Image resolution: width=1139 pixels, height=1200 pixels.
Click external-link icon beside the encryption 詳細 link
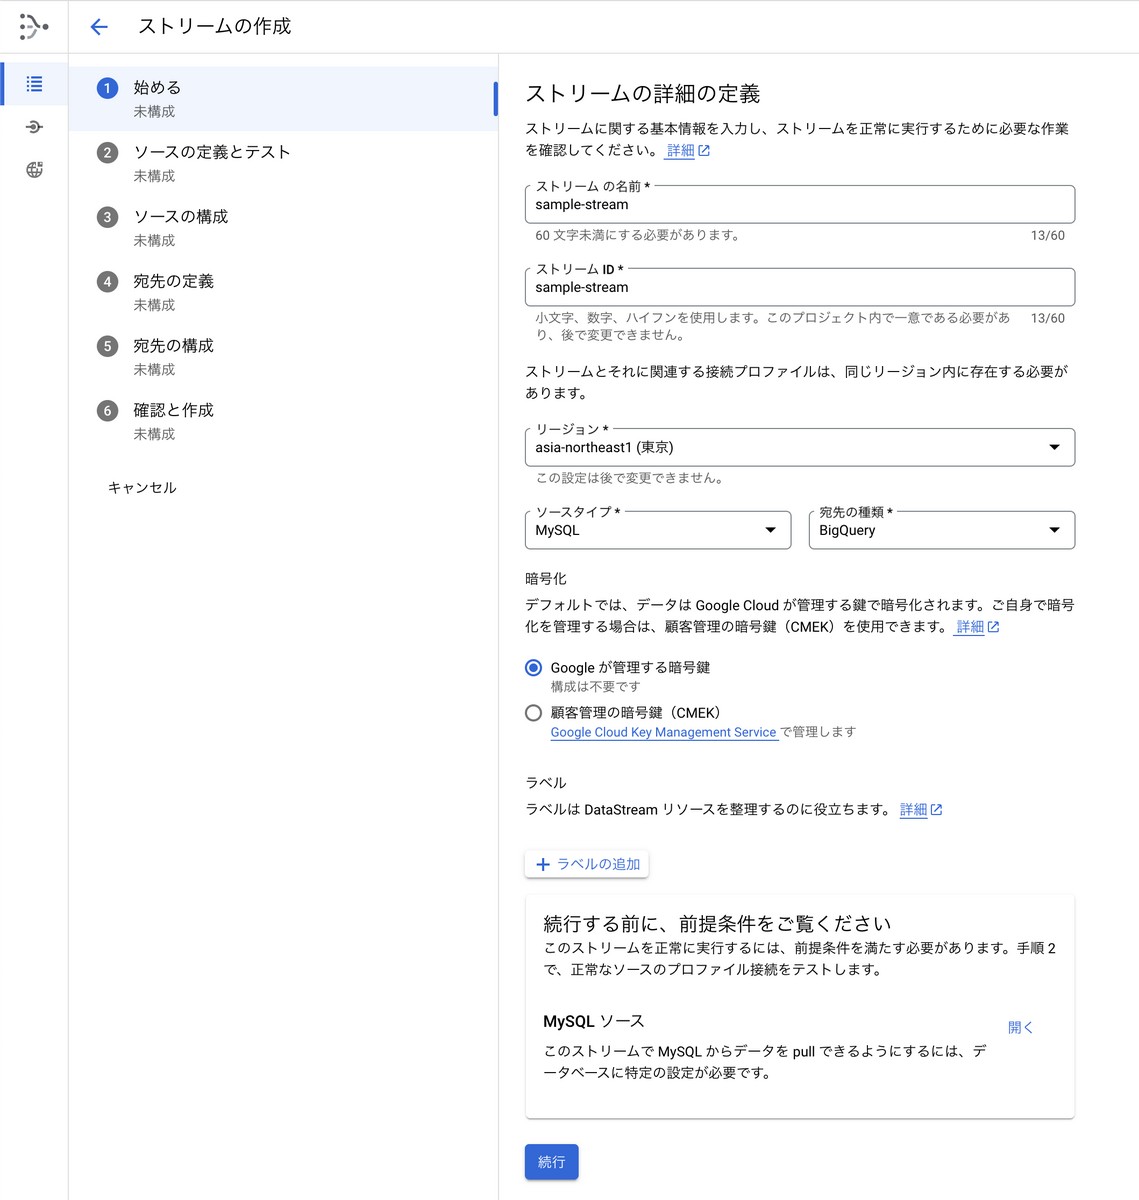(x=993, y=627)
